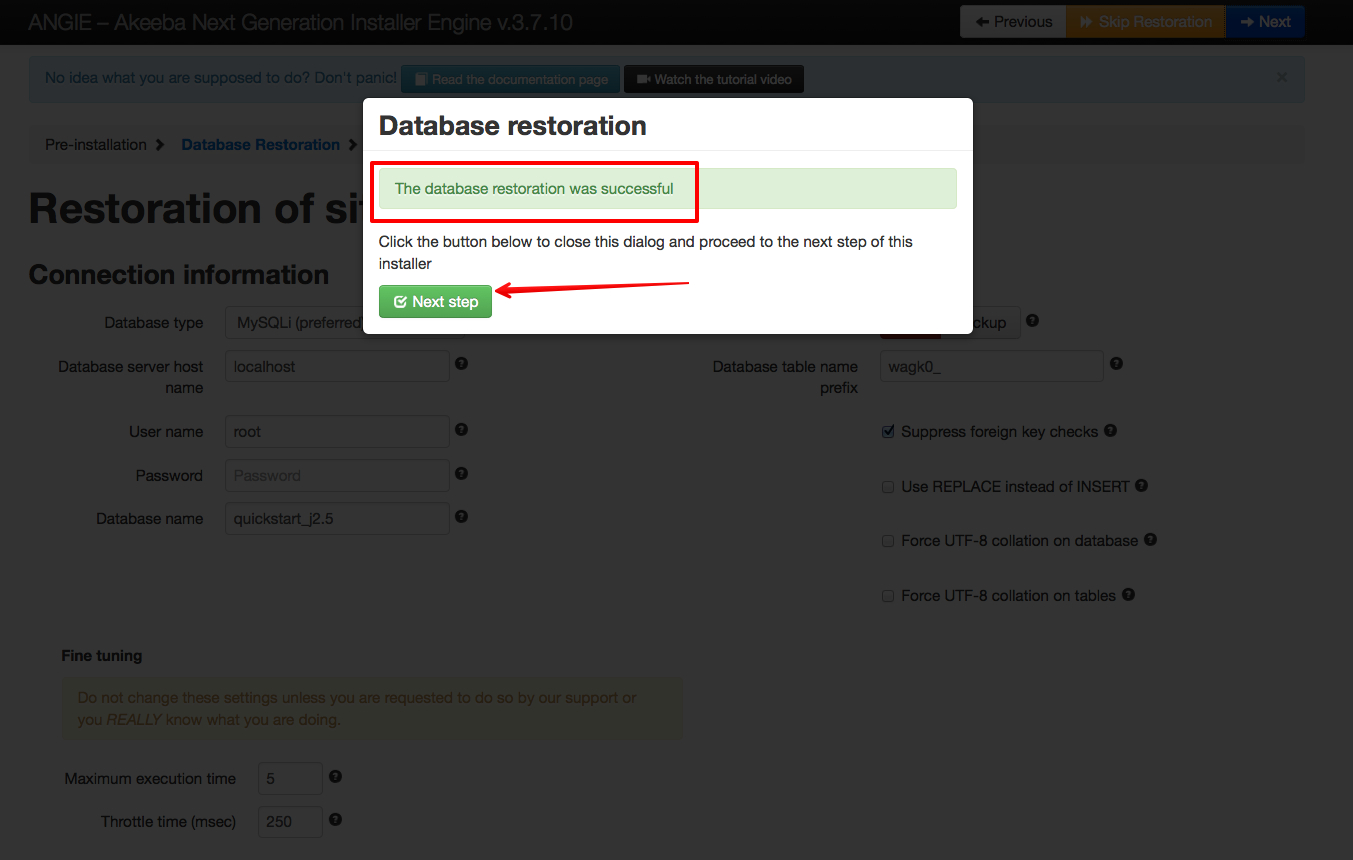
Task: Click the Connection information heading
Action: pos(179,275)
